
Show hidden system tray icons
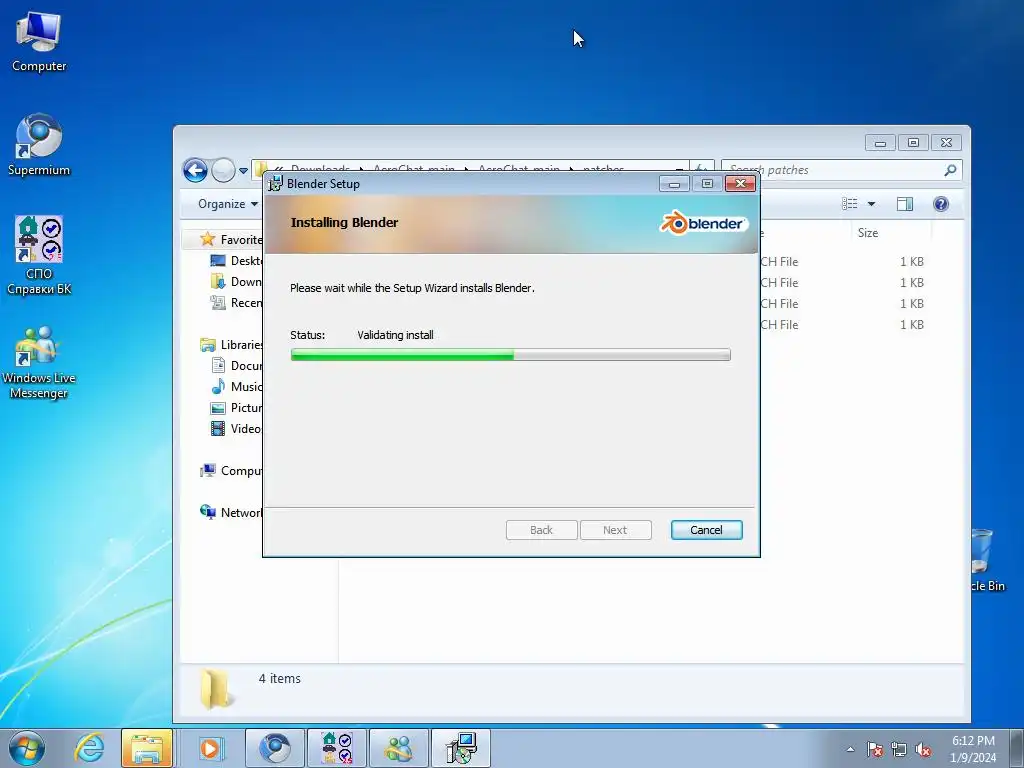pyautogui.click(x=850, y=749)
